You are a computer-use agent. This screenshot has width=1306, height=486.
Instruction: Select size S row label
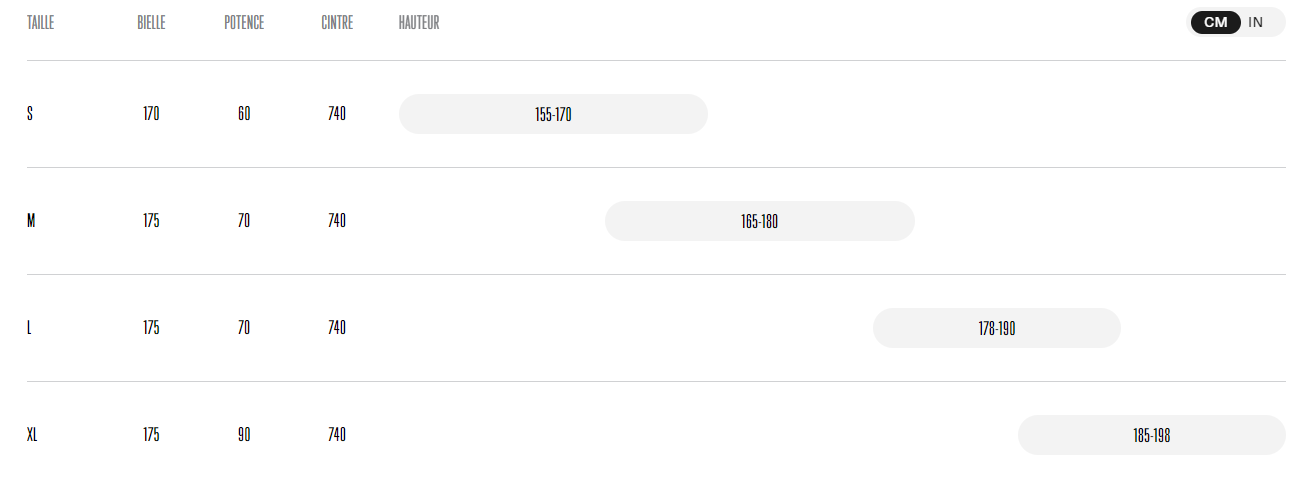click(30, 114)
